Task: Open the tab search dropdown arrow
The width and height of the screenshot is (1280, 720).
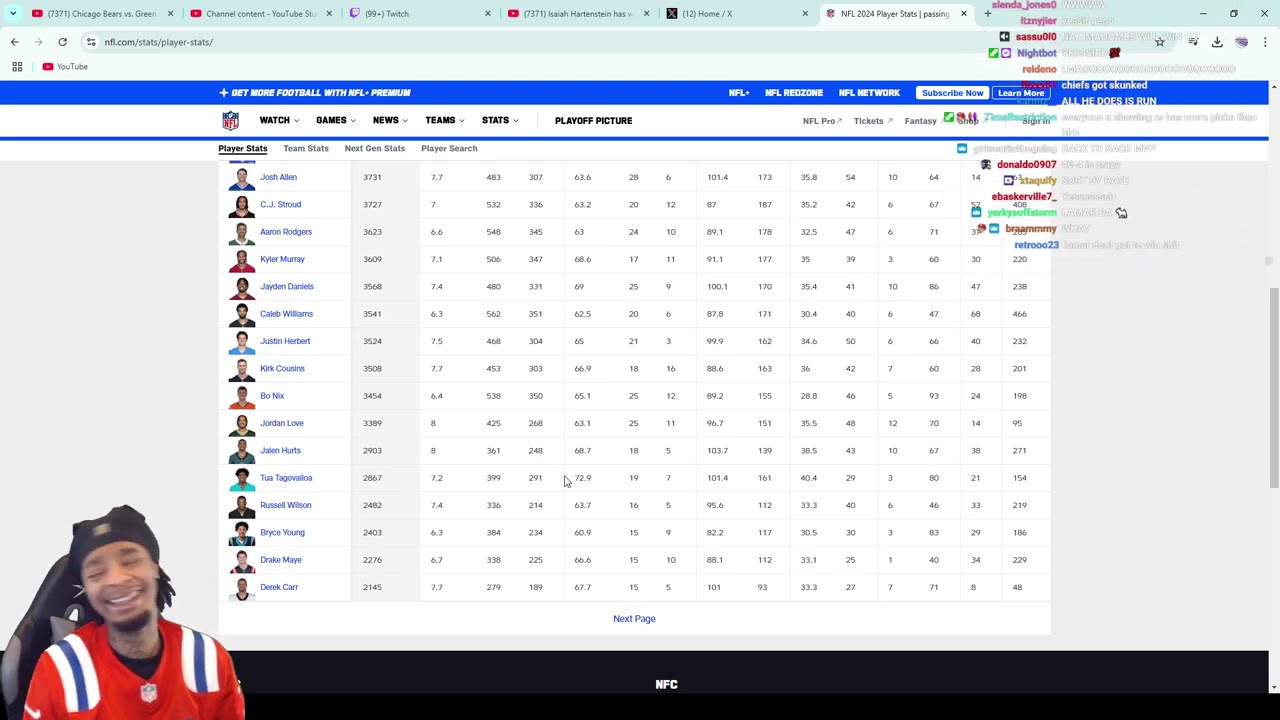Action: [x=13, y=14]
